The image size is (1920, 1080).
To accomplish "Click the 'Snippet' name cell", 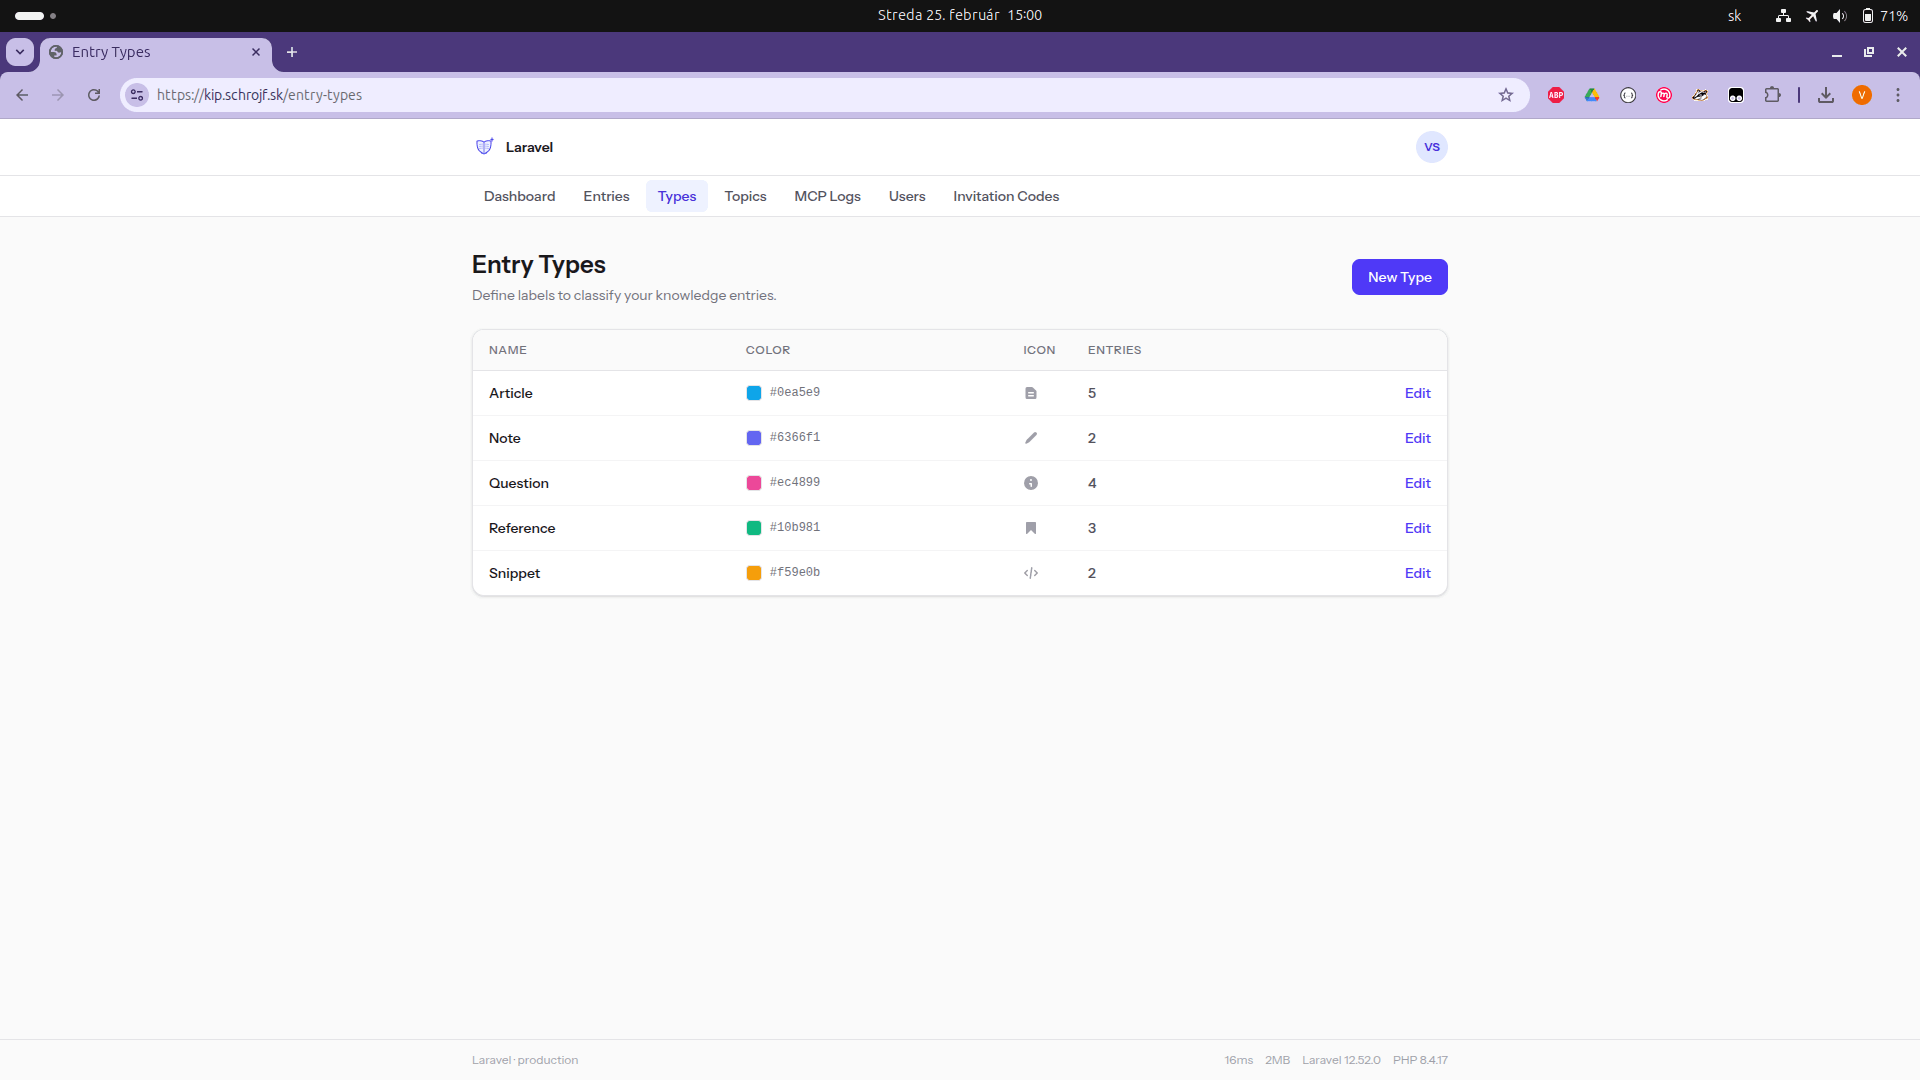I will 514,573.
